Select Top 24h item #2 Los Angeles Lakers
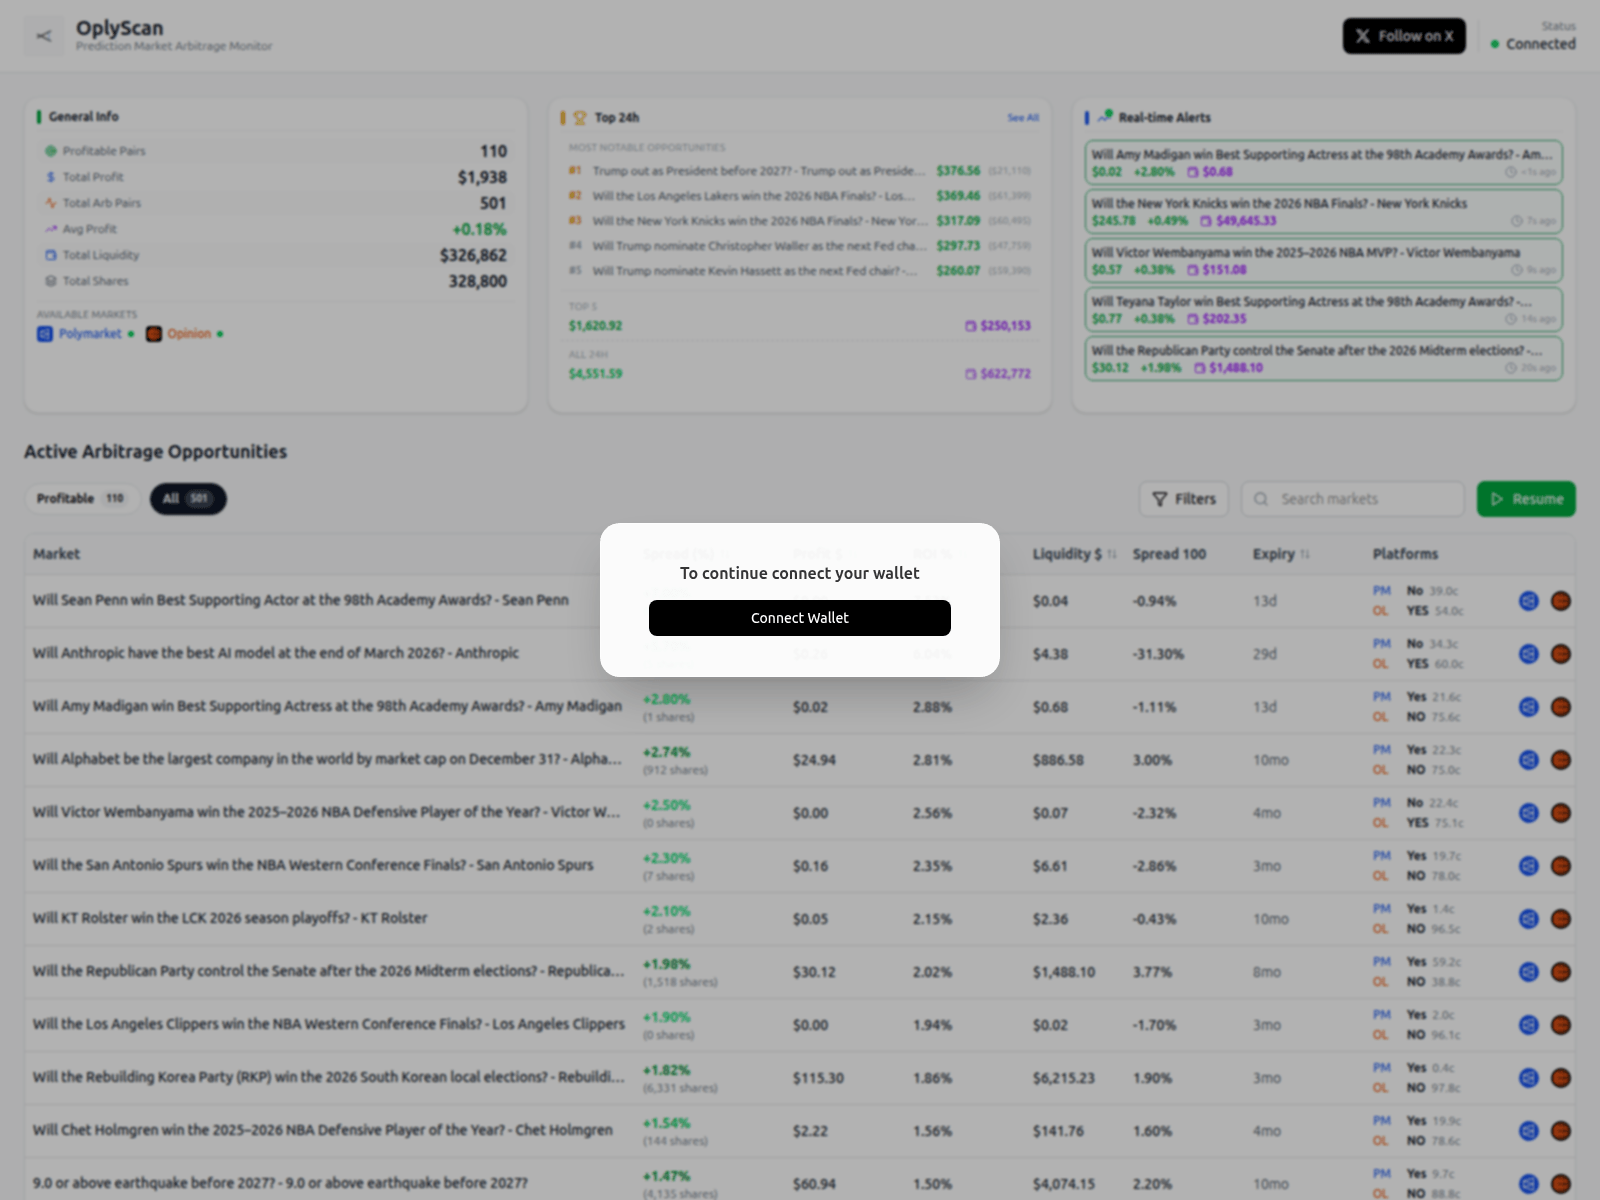Screen dimensions: 1600x1200 800,196
